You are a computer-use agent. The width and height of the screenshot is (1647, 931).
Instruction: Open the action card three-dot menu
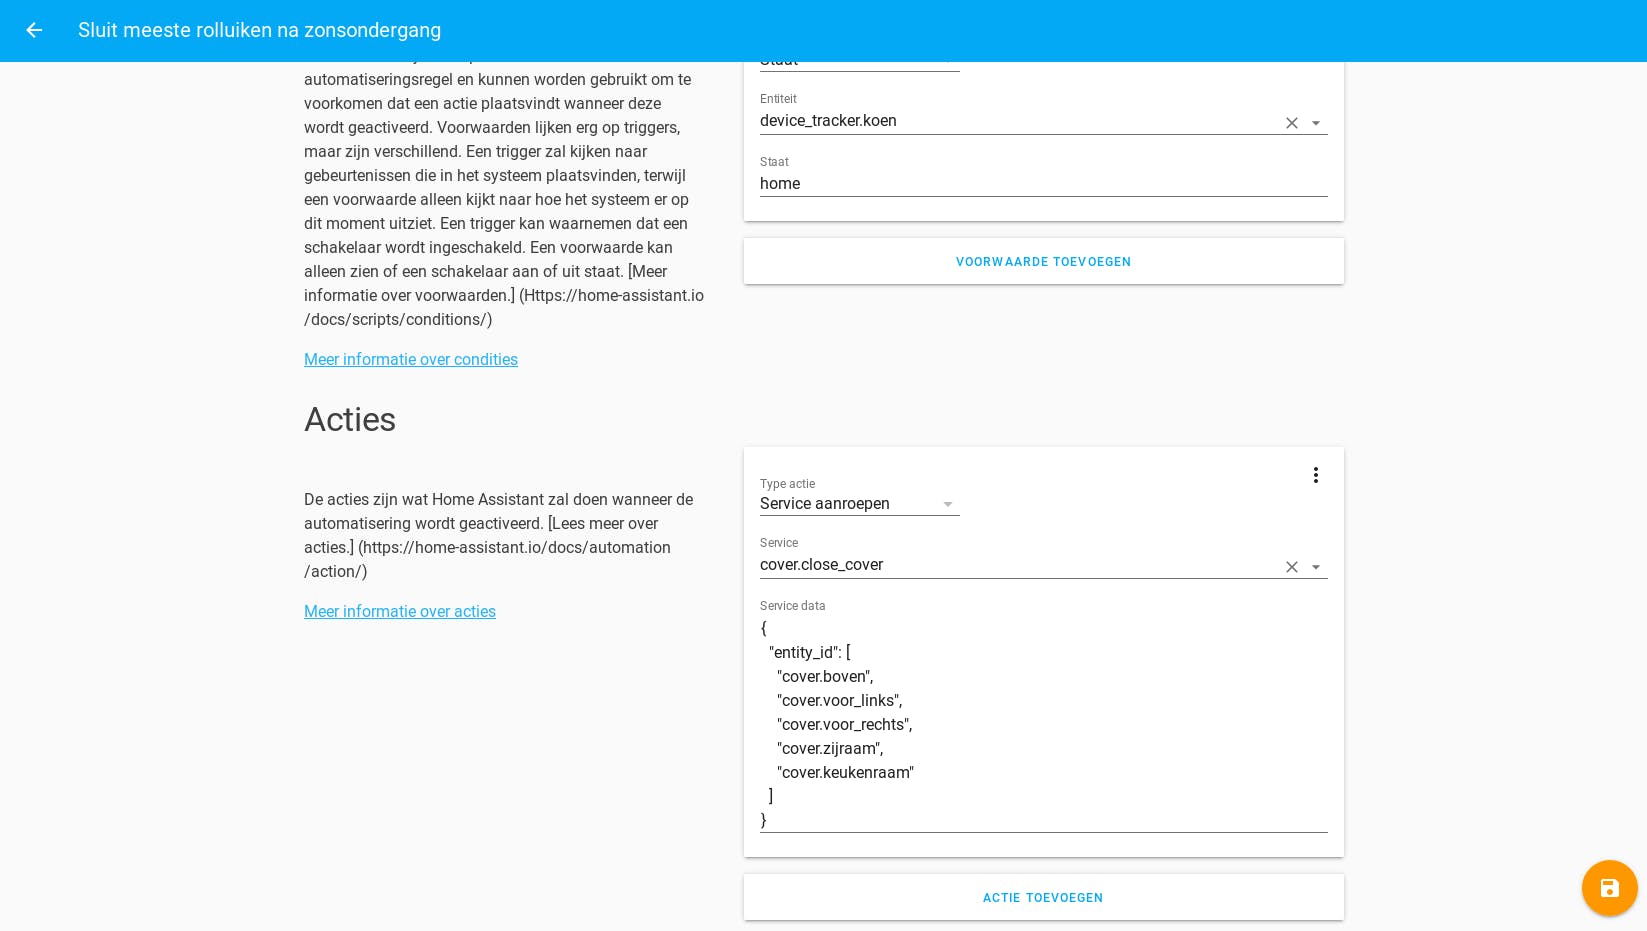coord(1316,475)
